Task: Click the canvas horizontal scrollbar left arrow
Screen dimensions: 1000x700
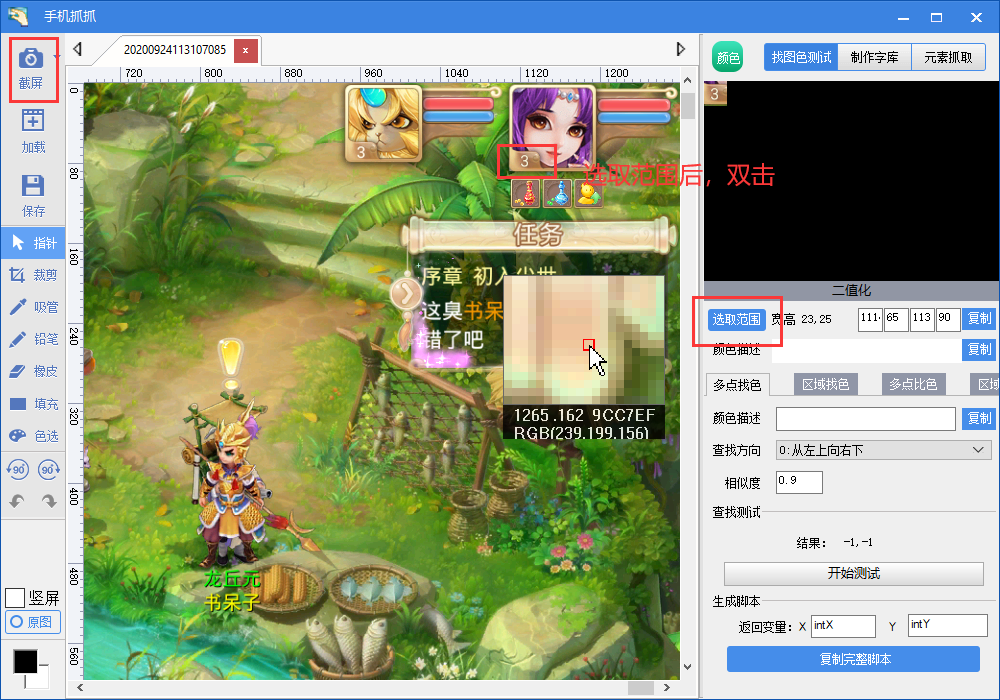Action: [x=80, y=688]
